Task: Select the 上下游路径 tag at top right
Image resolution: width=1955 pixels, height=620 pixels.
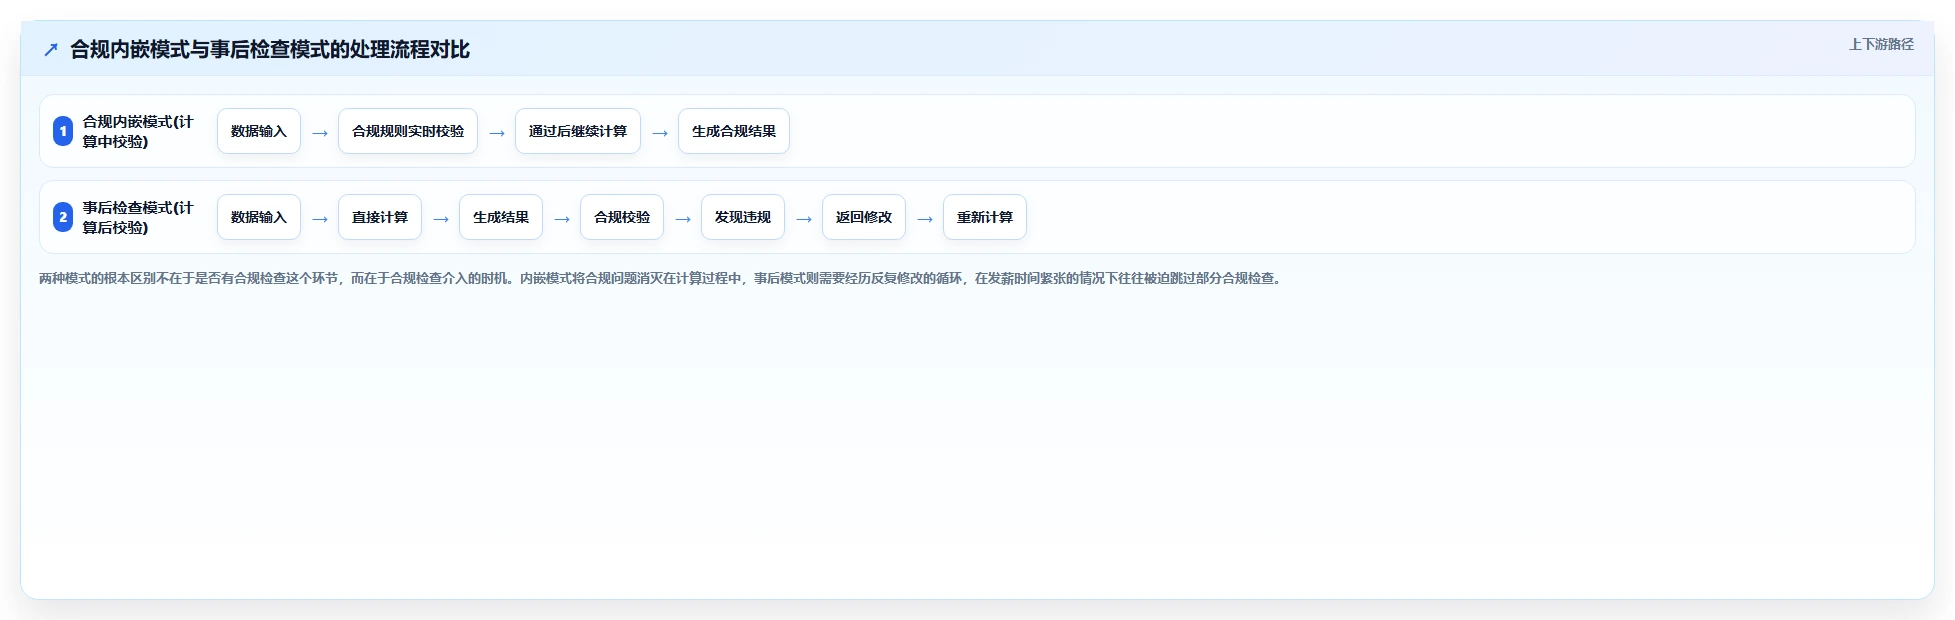Action: (x=1881, y=44)
